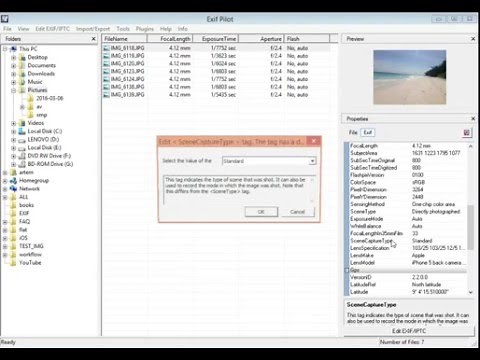Expand the Local Disk (C:) node

coord(14,131)
